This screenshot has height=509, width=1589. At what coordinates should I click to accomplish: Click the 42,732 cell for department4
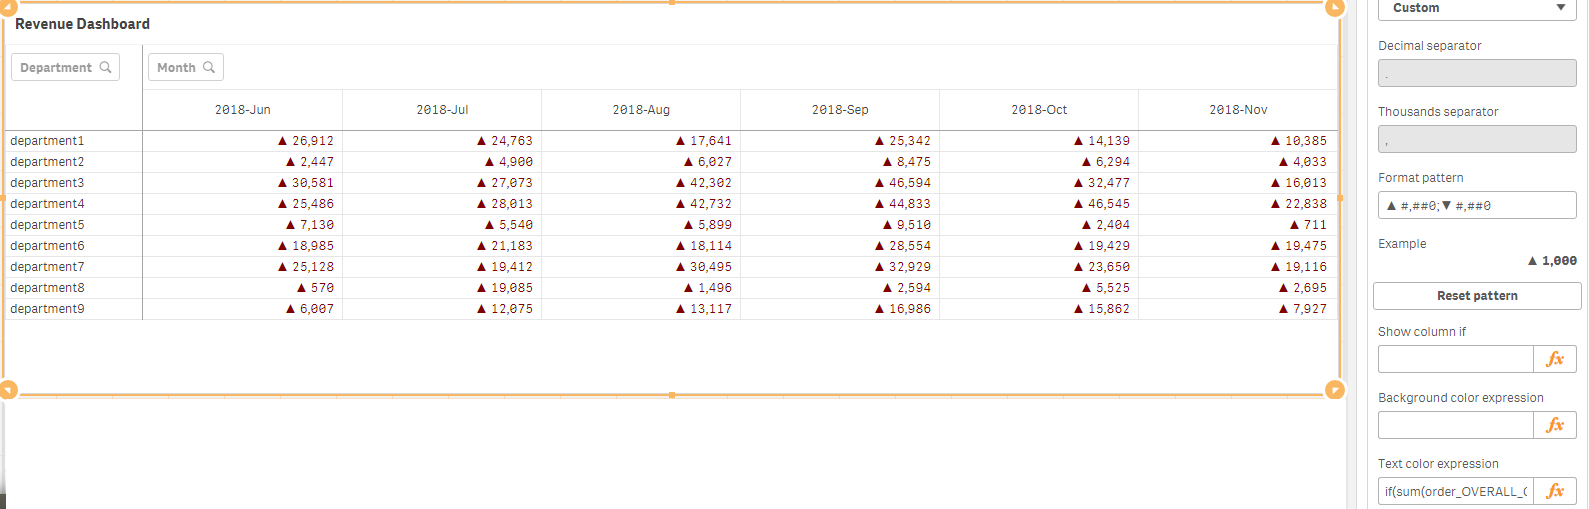(704, 204)
